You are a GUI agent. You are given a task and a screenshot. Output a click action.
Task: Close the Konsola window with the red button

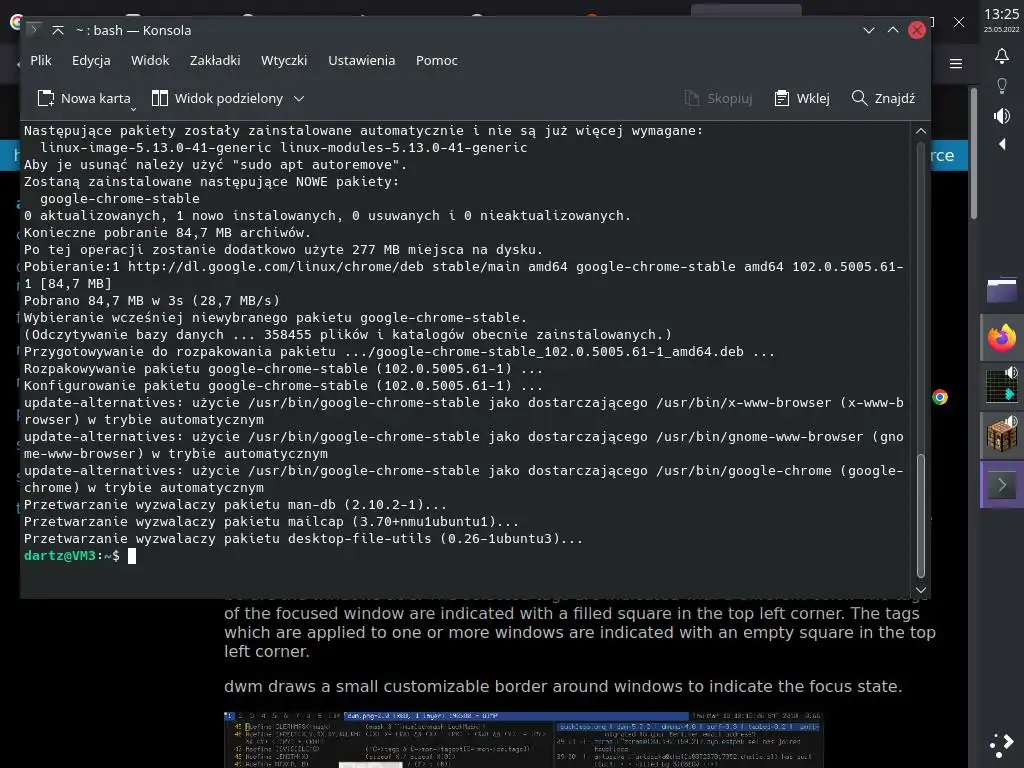[917, 30]
